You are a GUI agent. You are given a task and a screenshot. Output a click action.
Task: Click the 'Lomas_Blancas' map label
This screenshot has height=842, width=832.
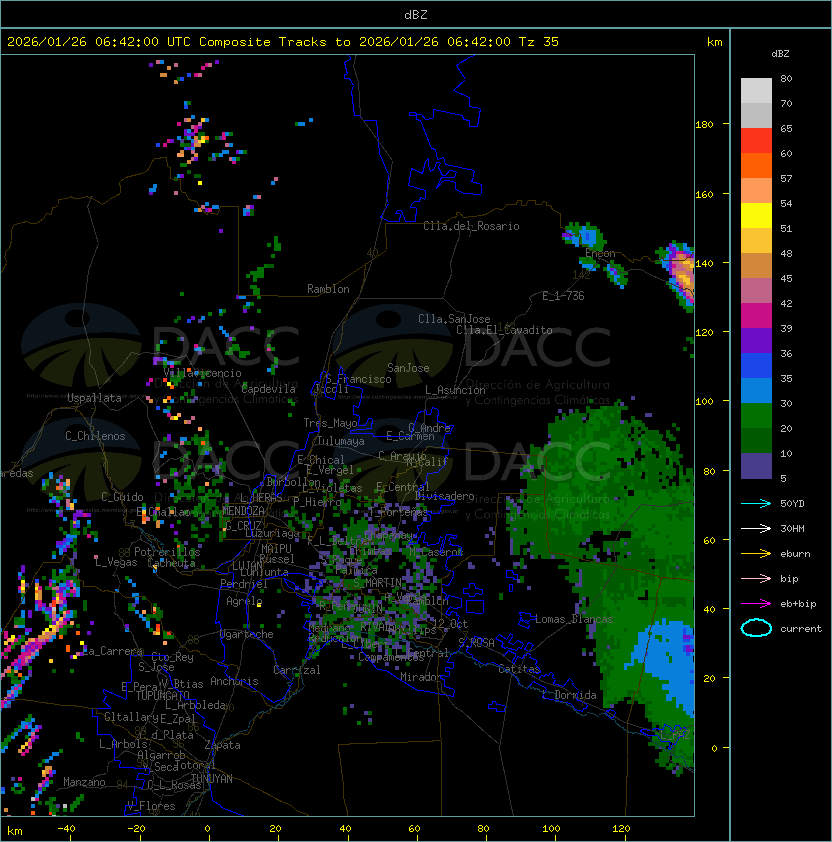pos(574,619)
